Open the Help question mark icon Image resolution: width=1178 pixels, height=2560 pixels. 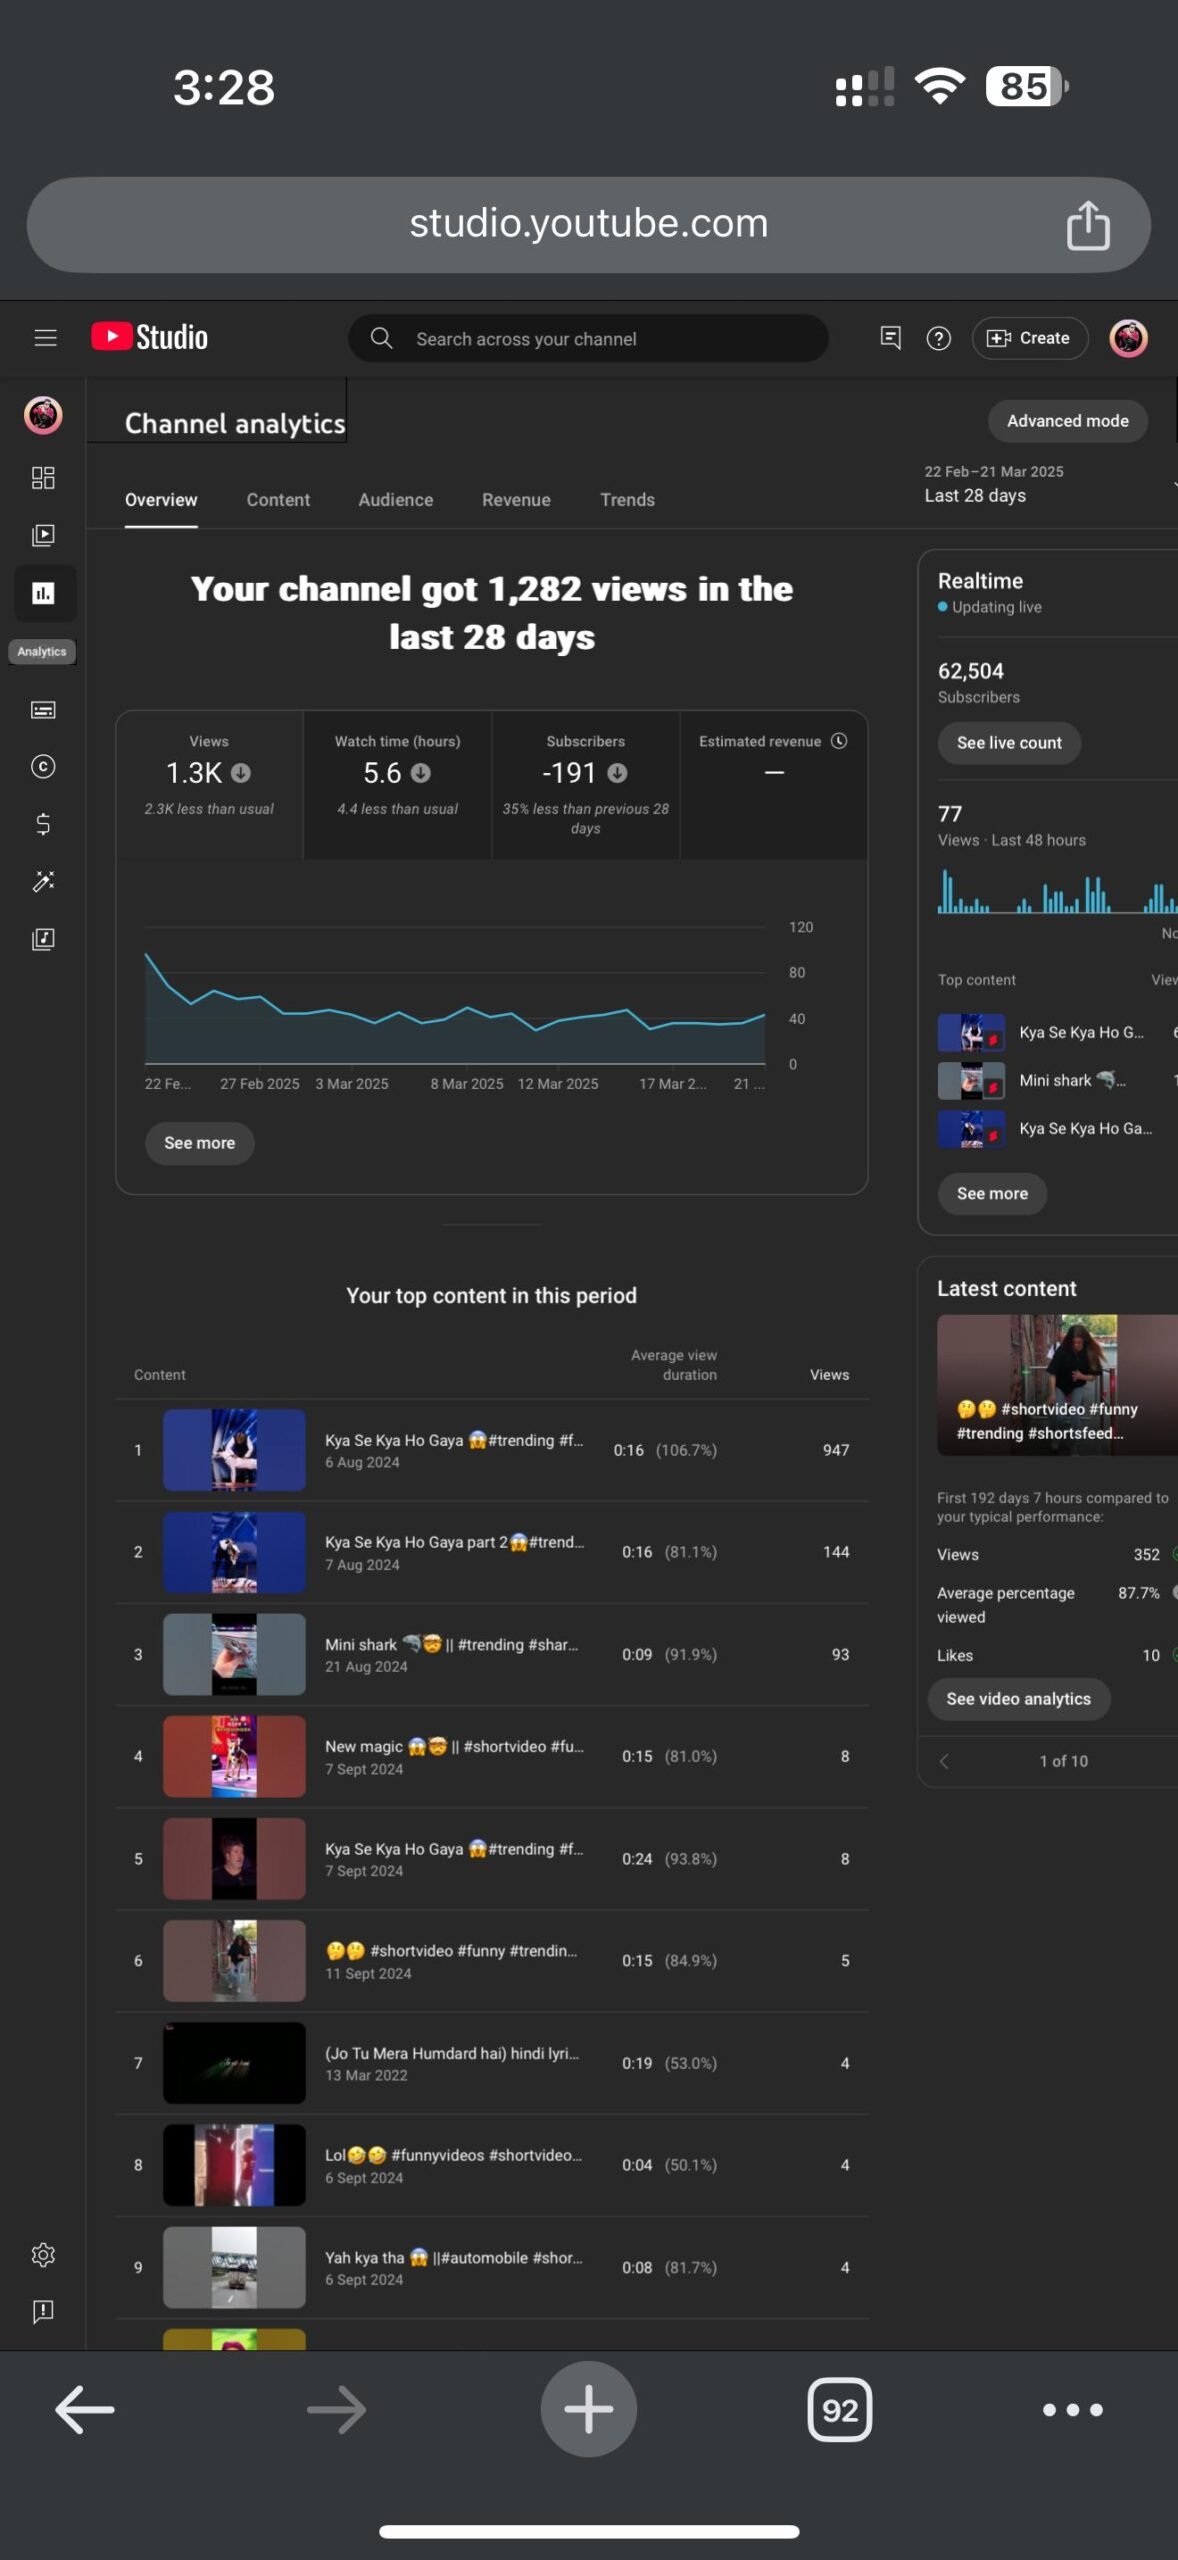938,339
